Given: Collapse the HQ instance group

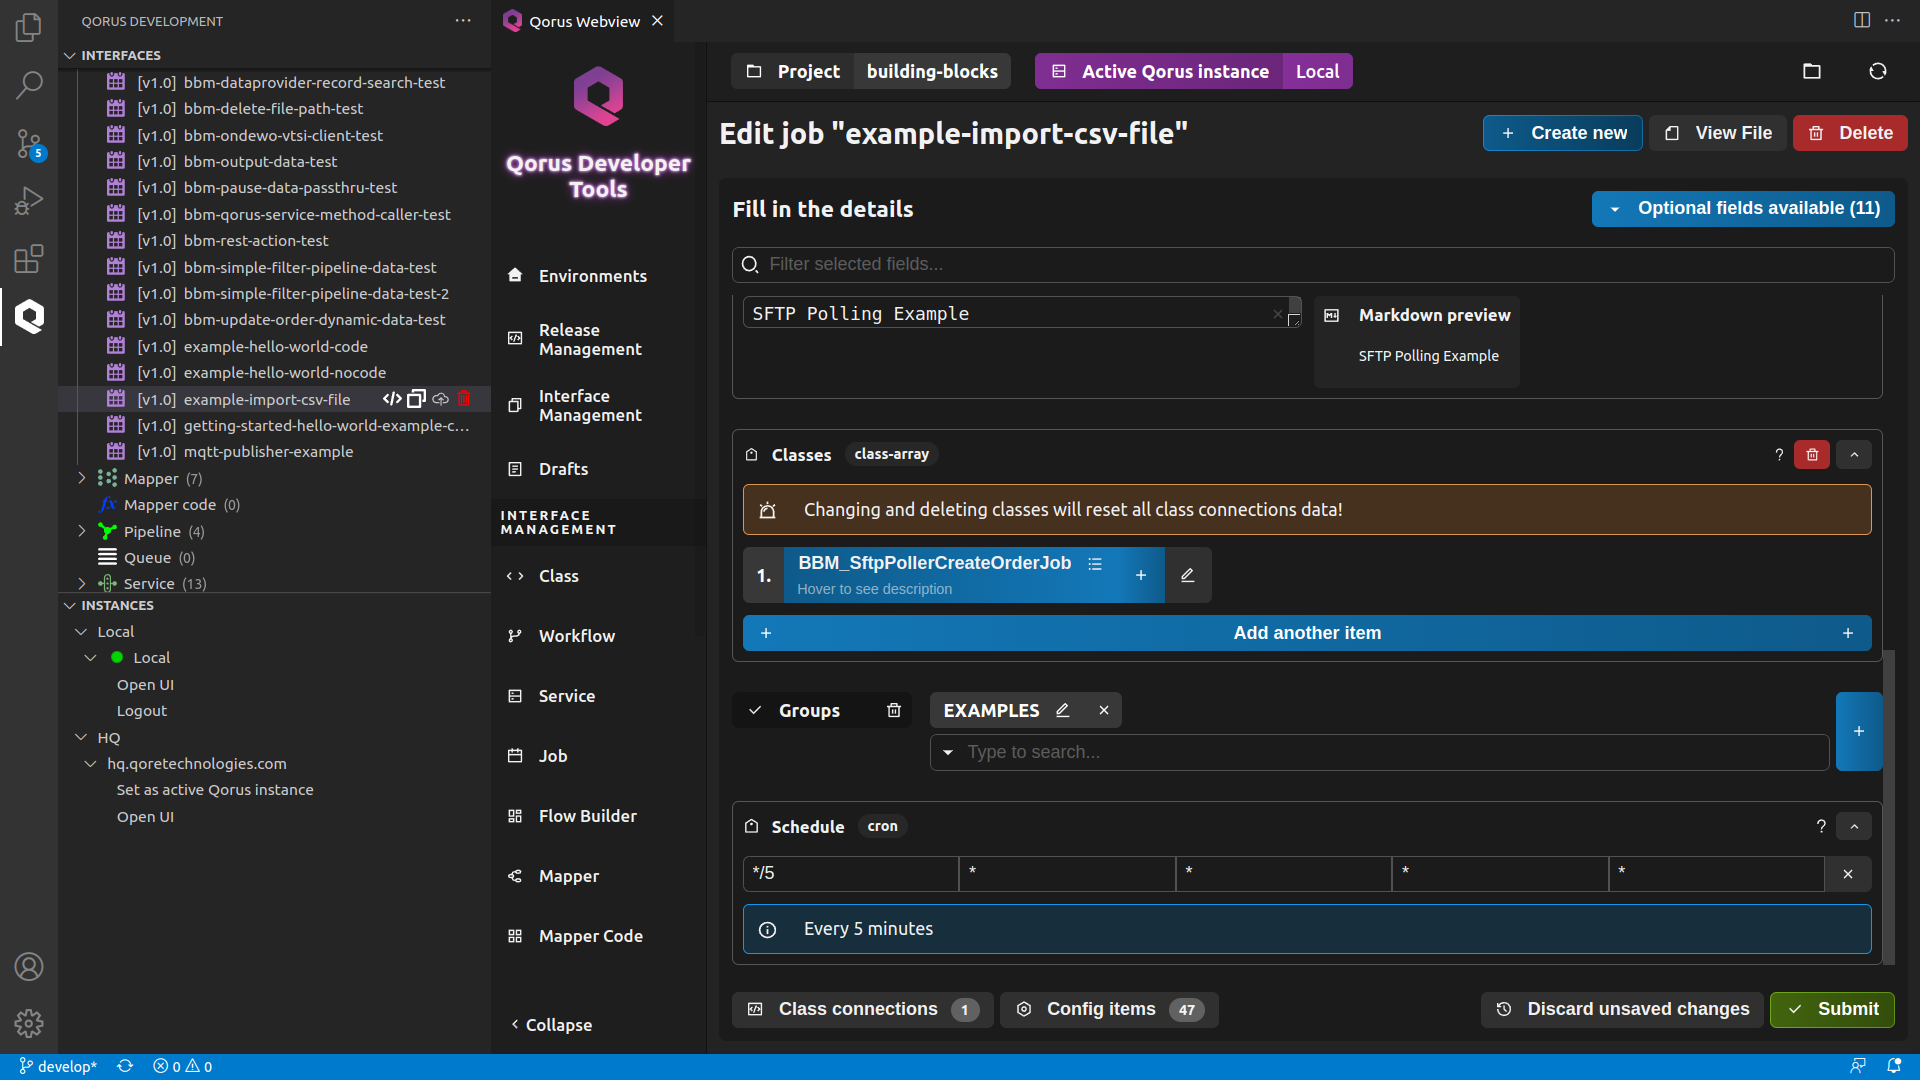Looking at the screenshot, I should coord(82,737).
